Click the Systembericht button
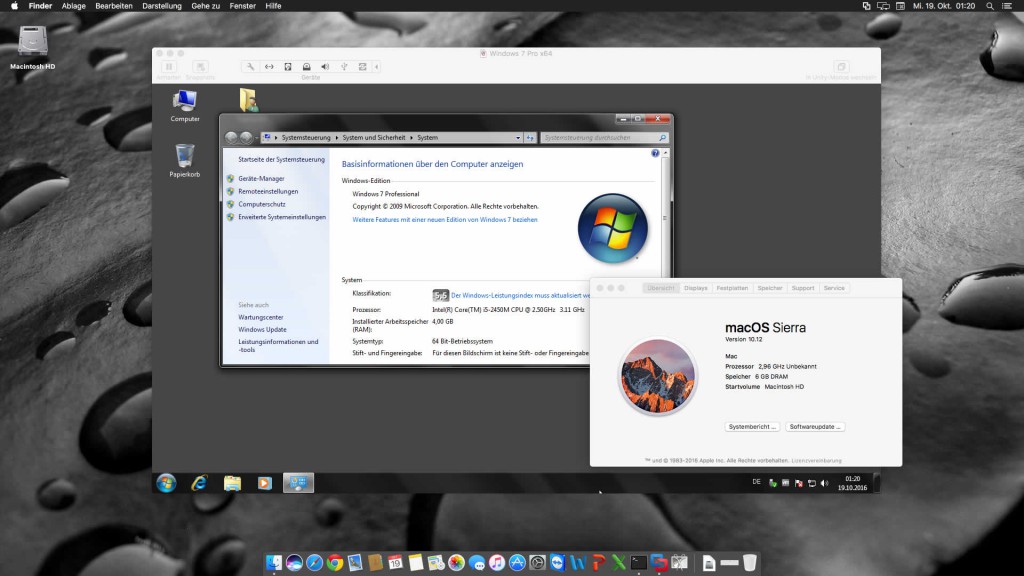The image size is (1024, 576). click(x=752, y=426)
